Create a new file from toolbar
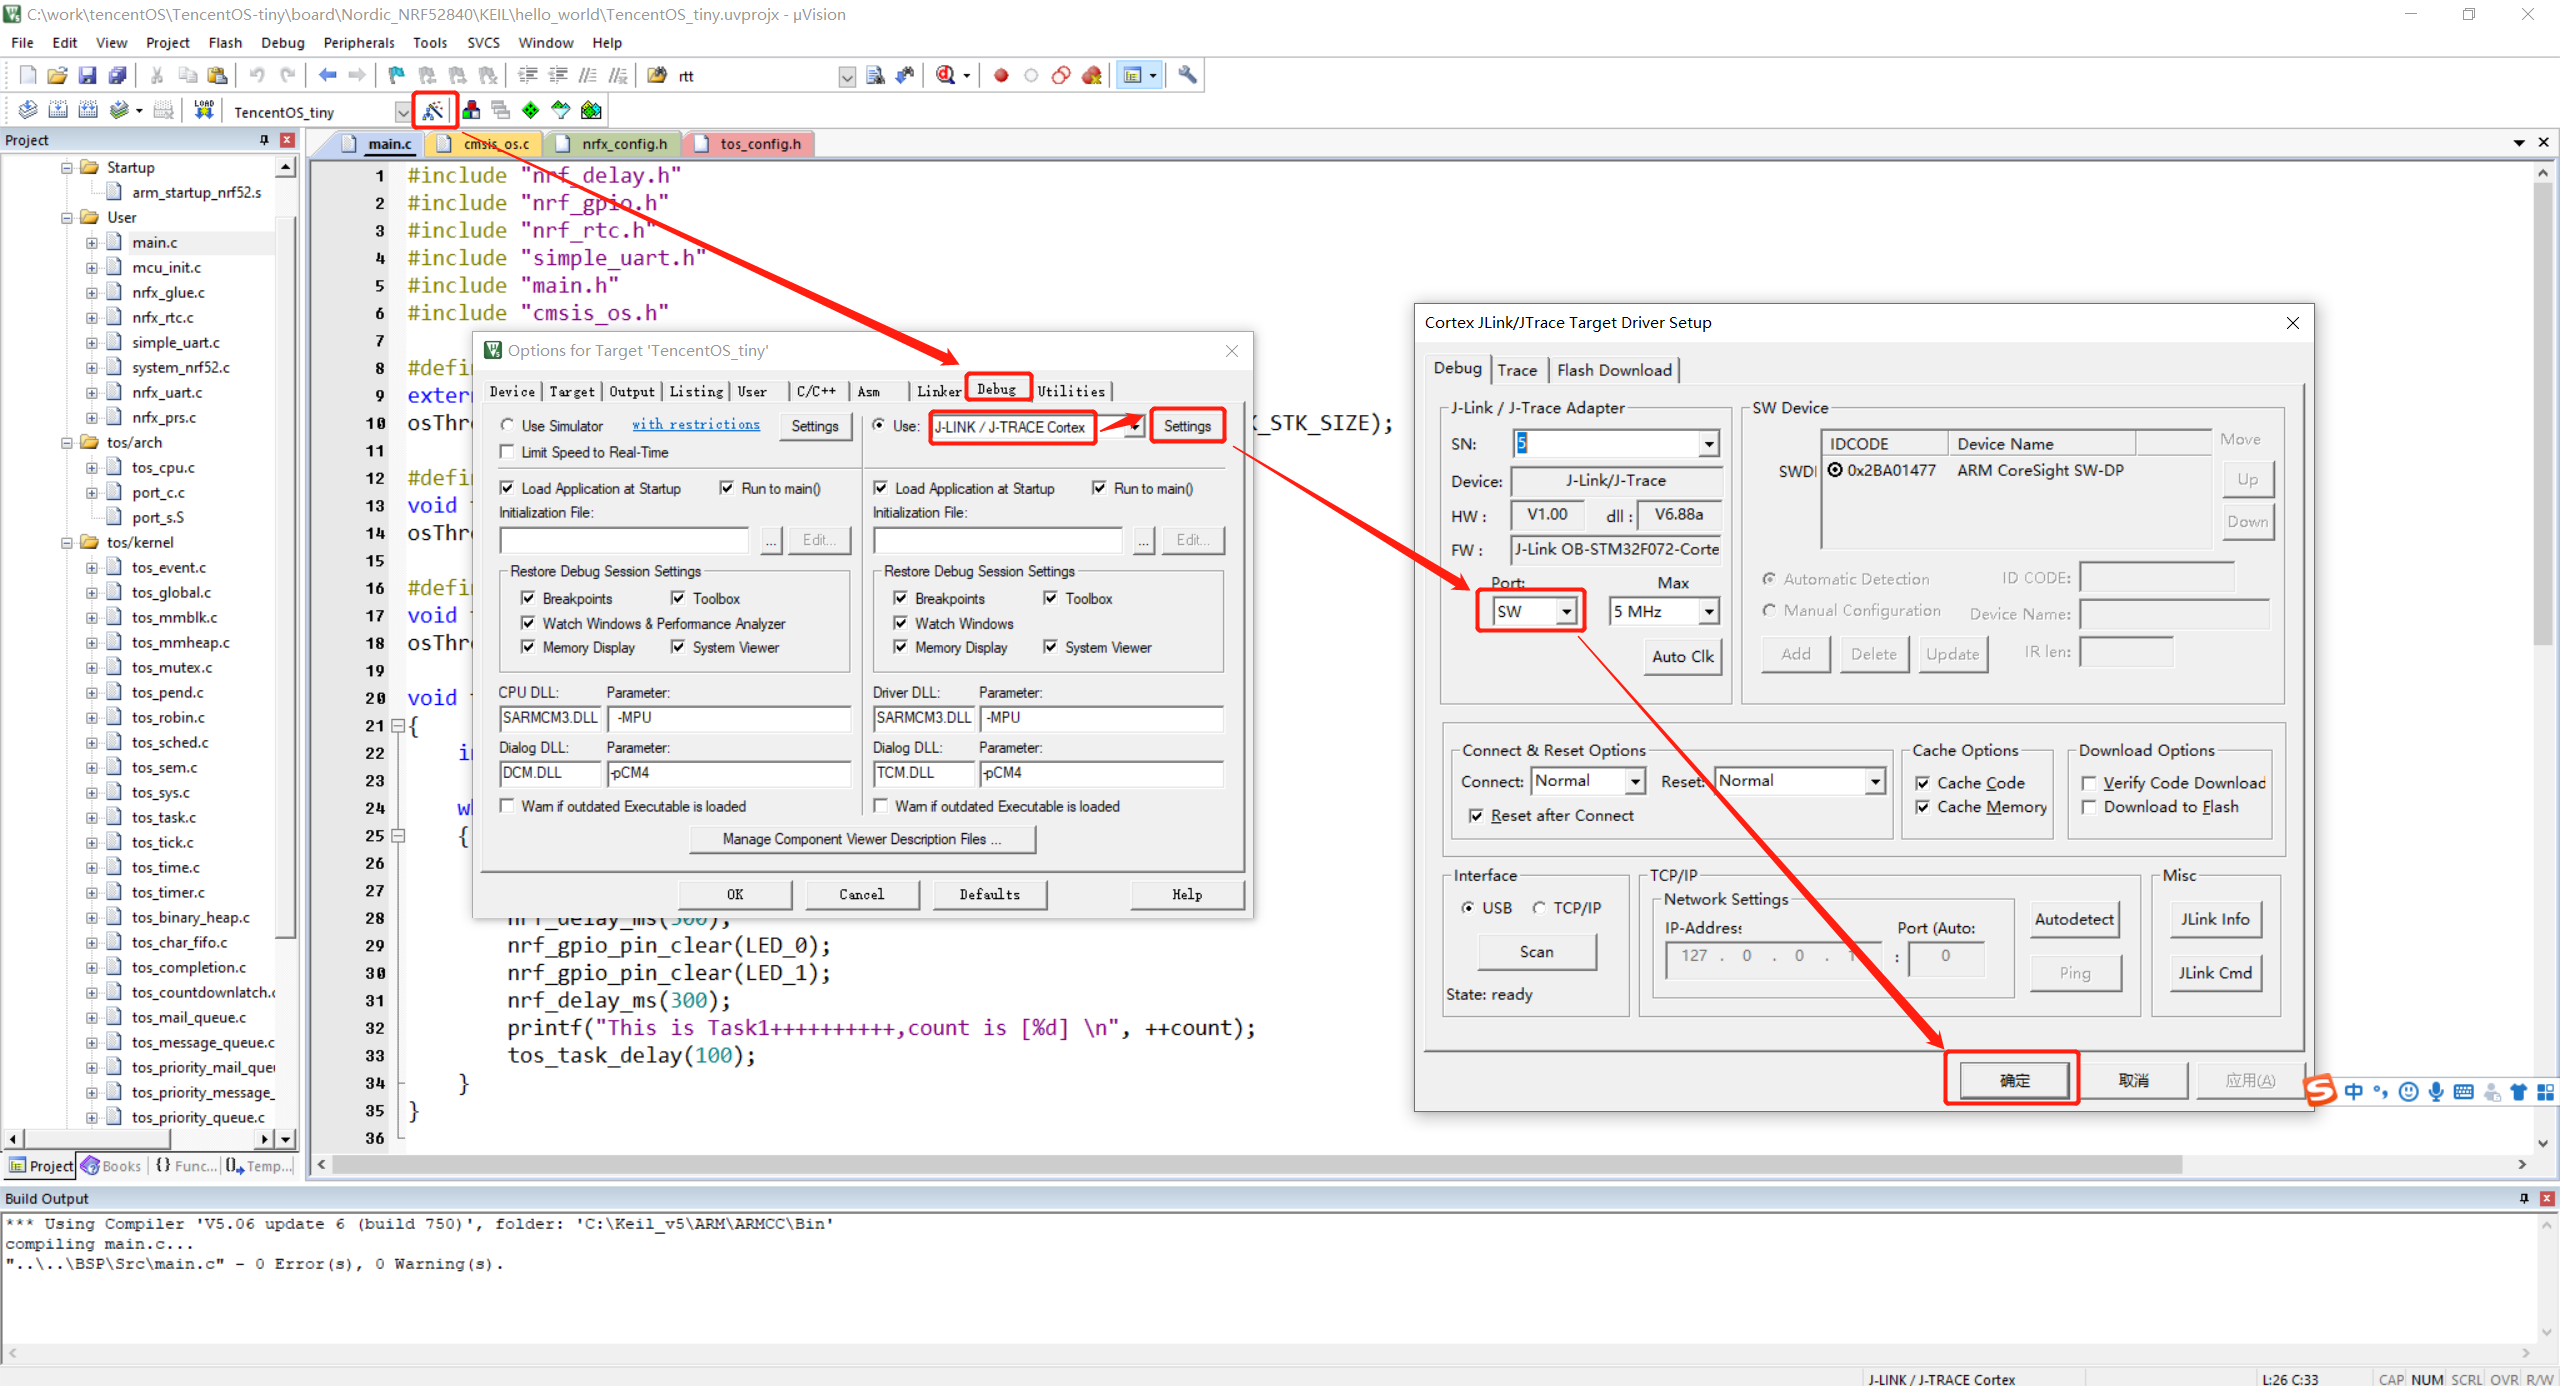 (28, 75)
